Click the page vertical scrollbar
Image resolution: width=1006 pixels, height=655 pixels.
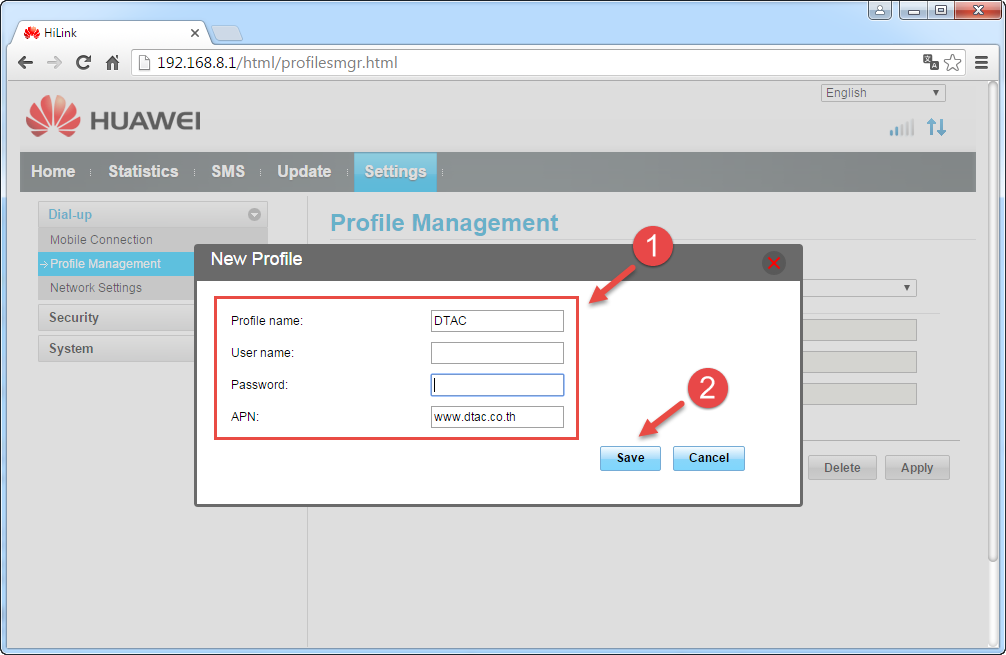[x=993, y=321]
